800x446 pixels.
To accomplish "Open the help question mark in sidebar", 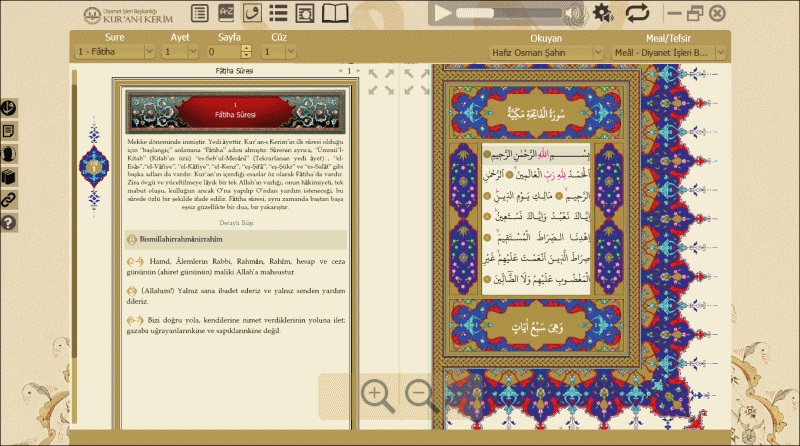I will (x=9, y=222).
